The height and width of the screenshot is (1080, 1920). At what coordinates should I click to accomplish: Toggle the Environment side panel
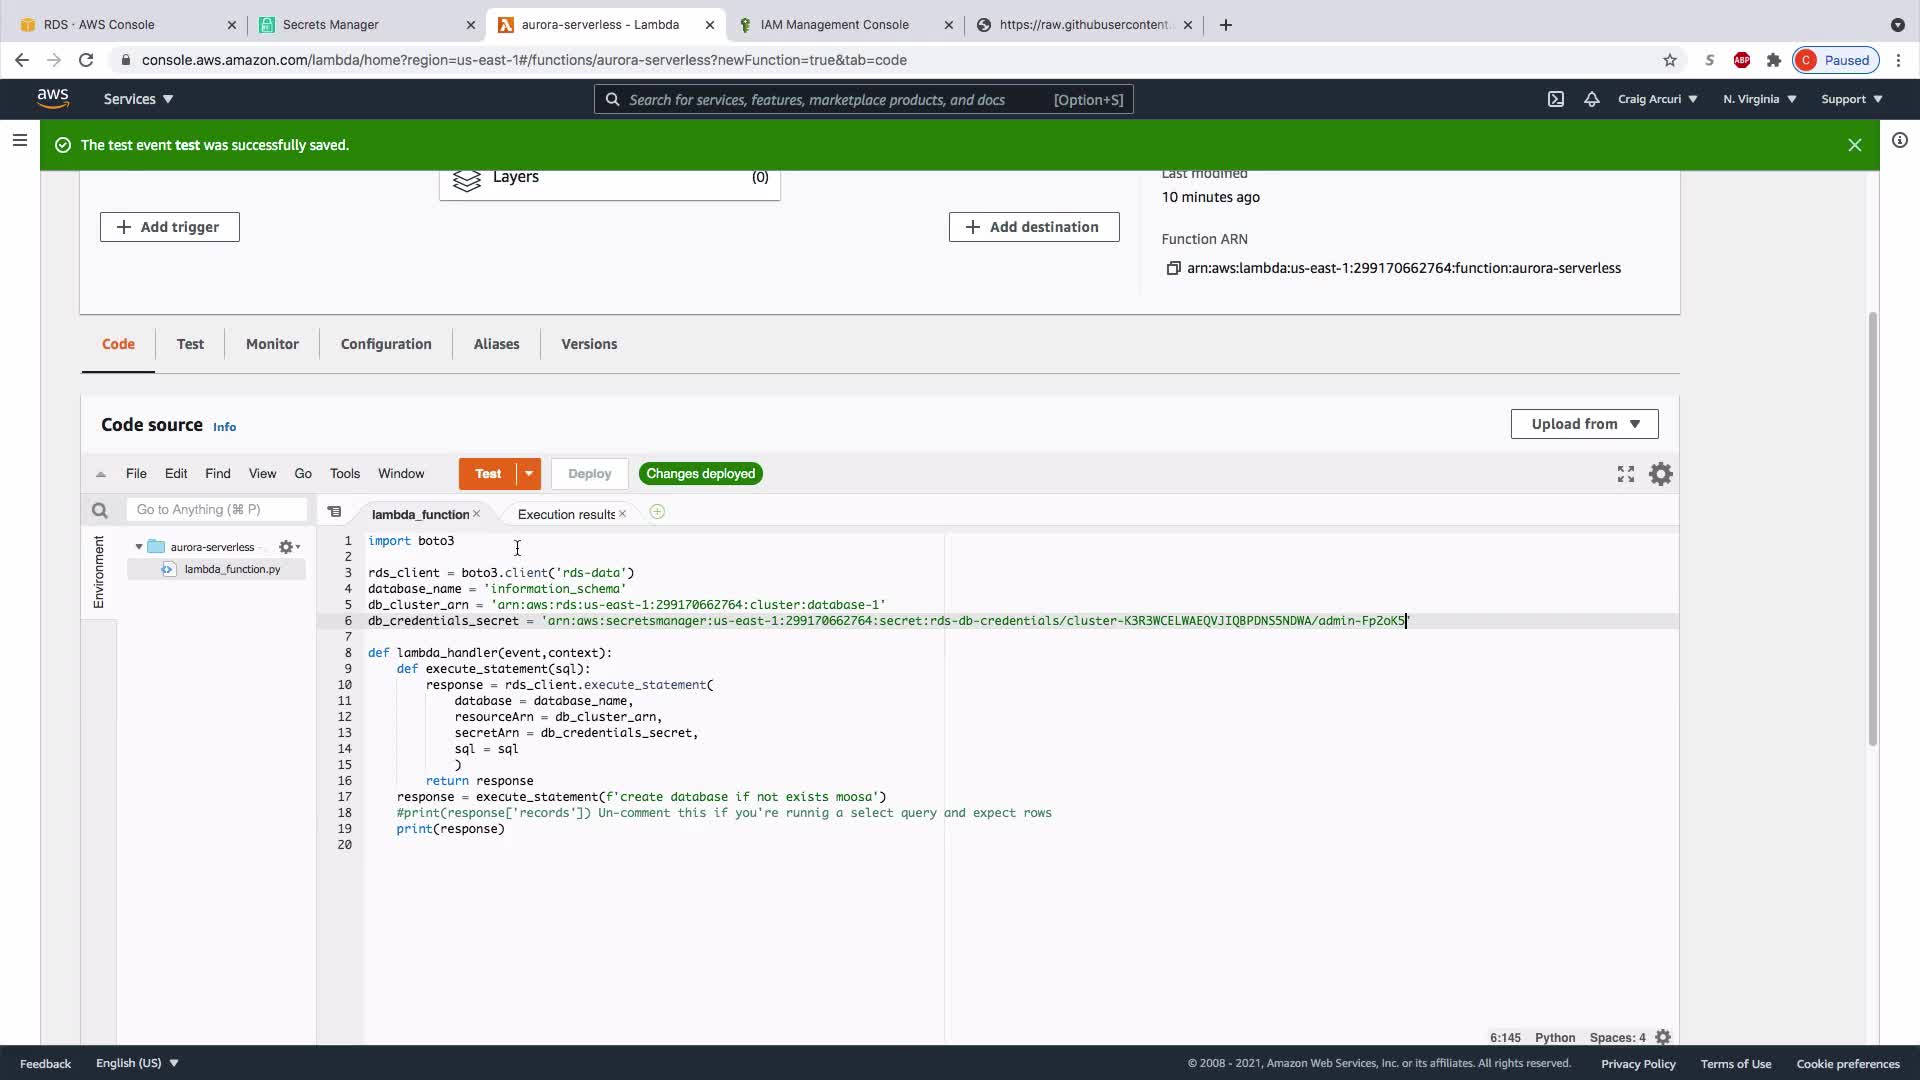[x=98, y=572]
